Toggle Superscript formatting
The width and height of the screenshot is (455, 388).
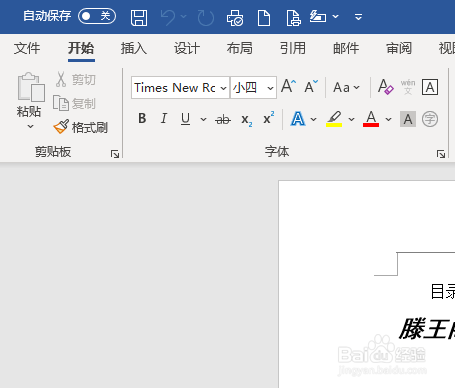pos(269,117)
